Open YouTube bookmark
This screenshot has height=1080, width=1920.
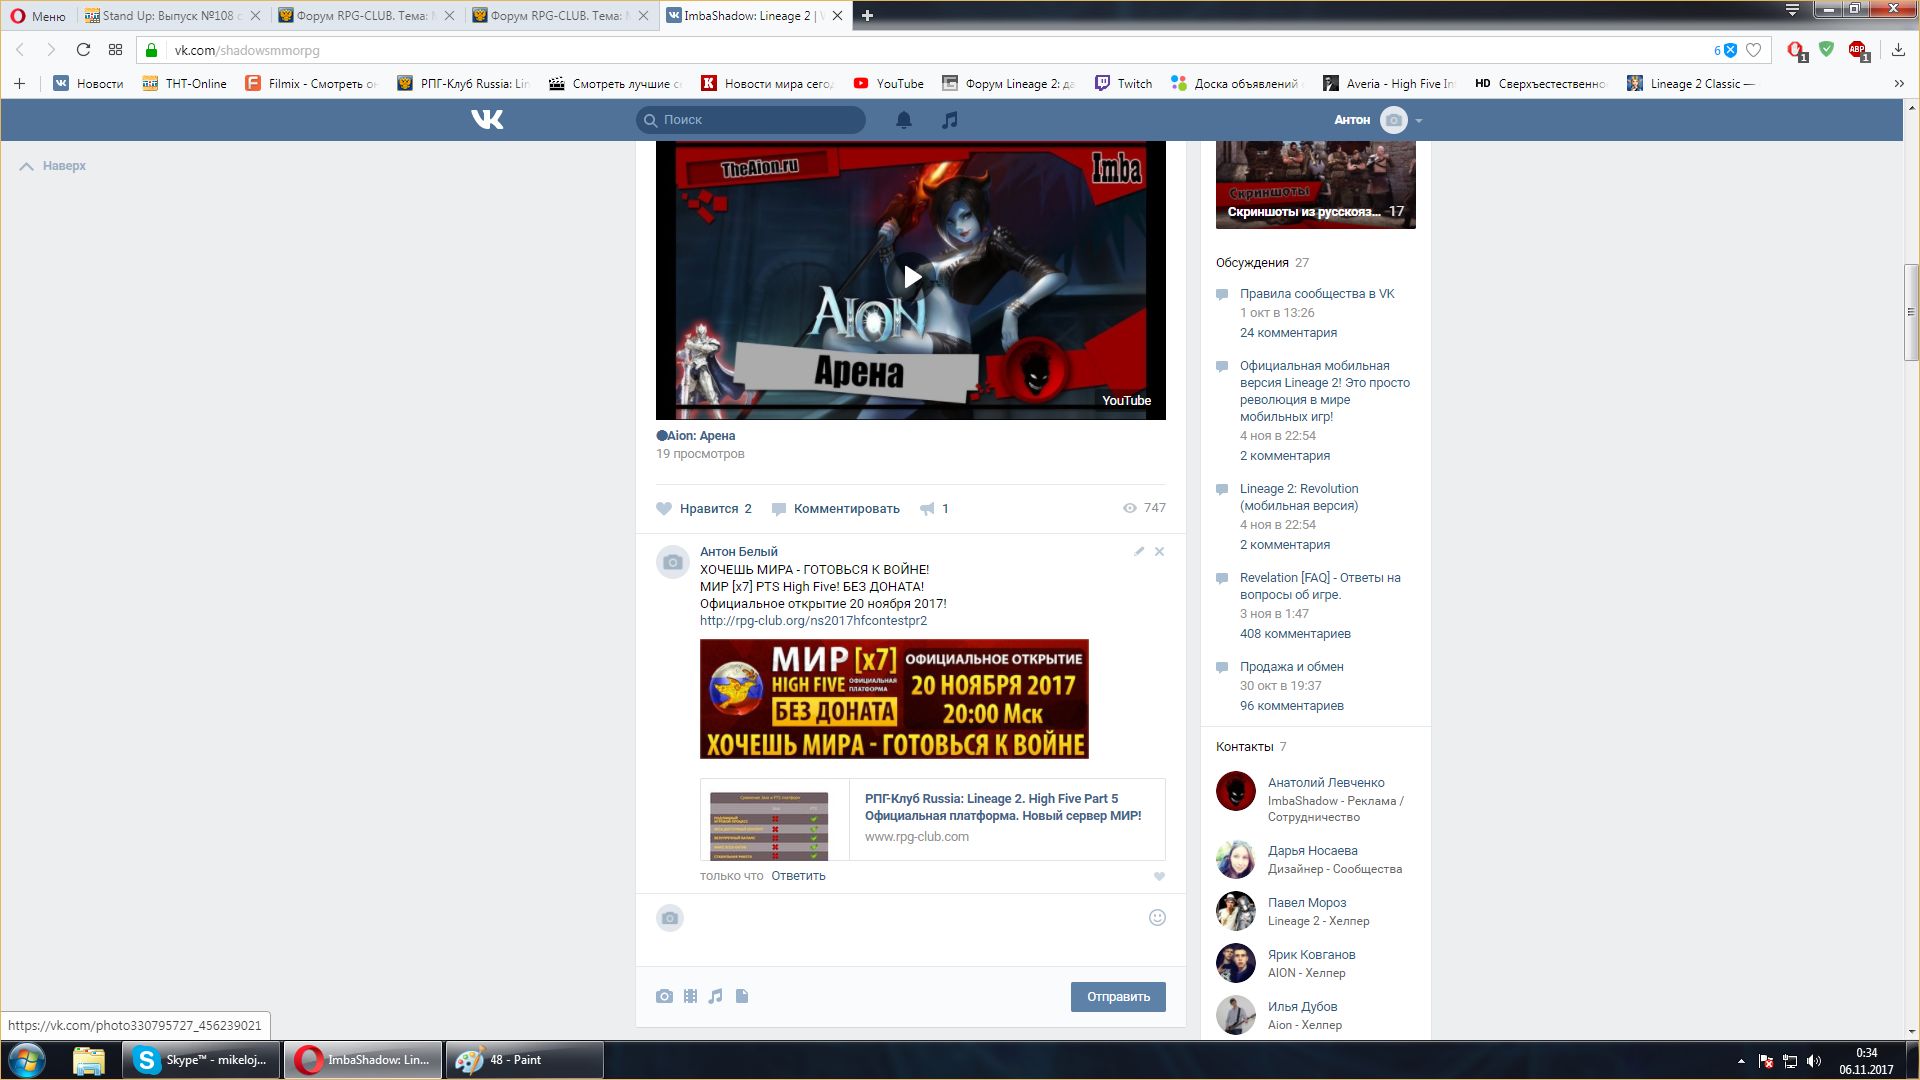(888, 84)
